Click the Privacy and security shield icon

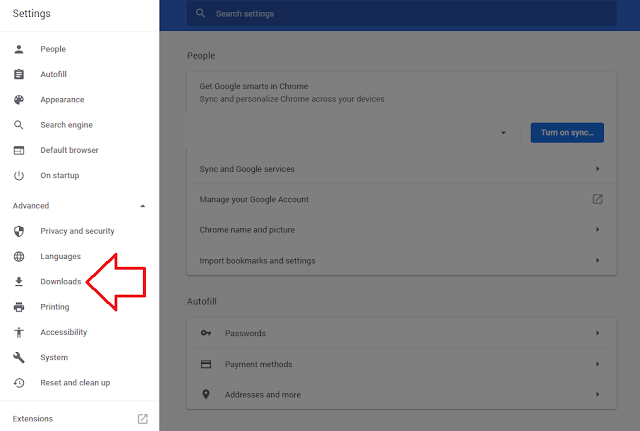click(18, 231)
